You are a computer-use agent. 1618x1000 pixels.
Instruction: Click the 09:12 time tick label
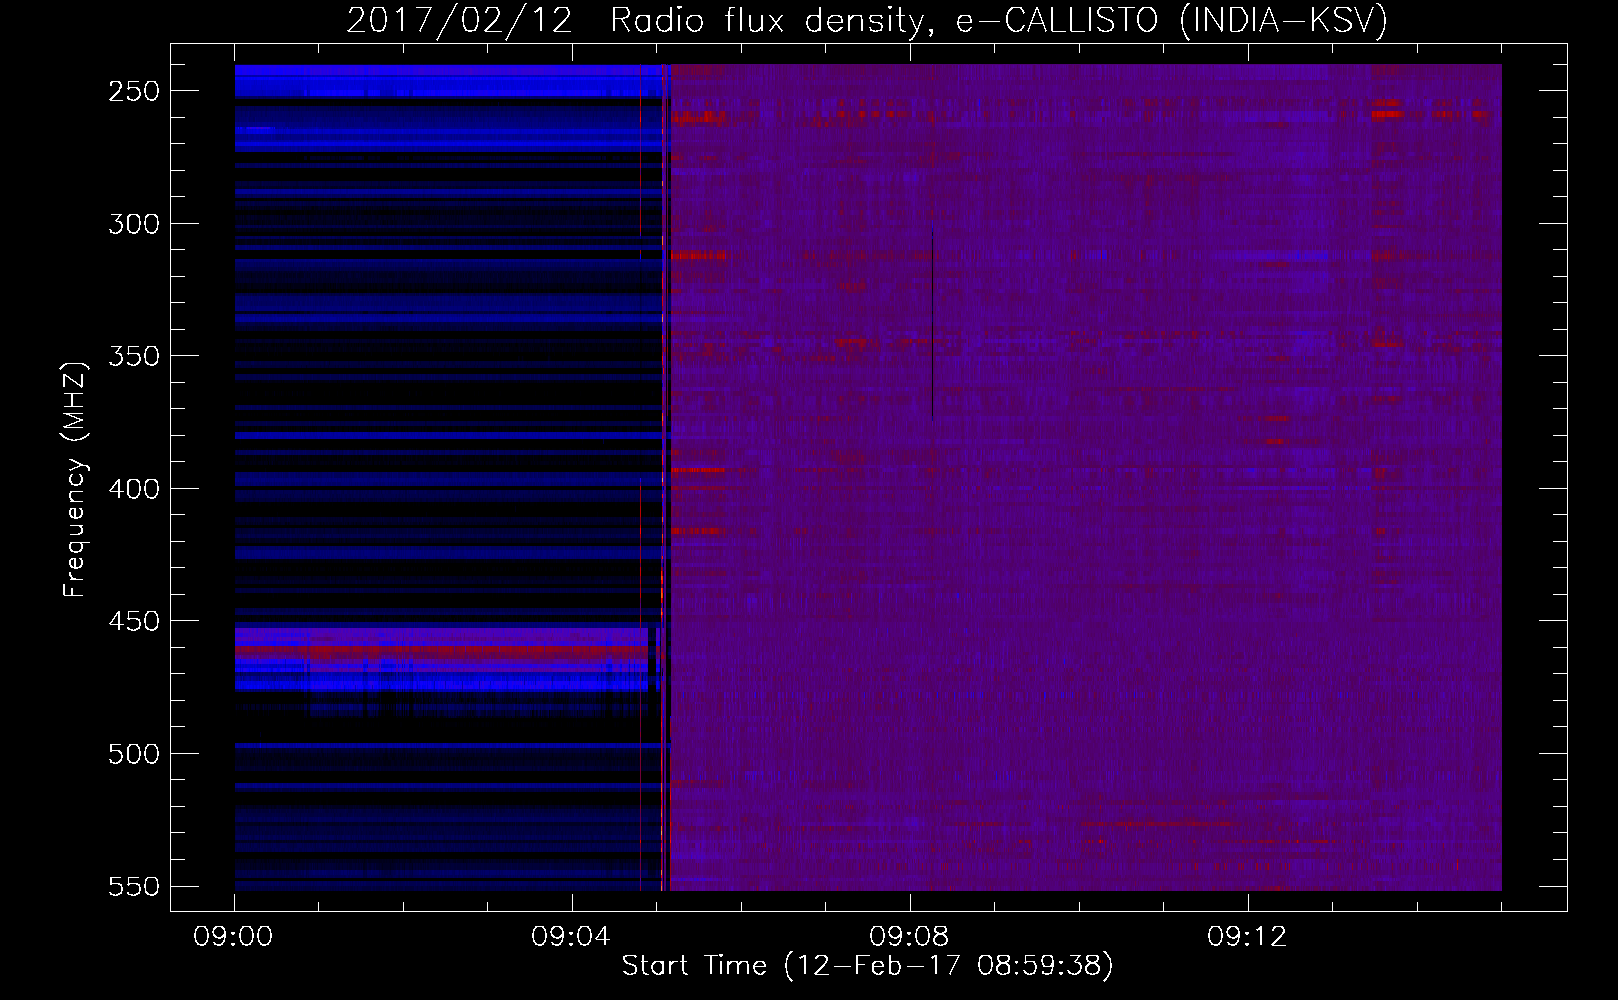pos(1247,937)
